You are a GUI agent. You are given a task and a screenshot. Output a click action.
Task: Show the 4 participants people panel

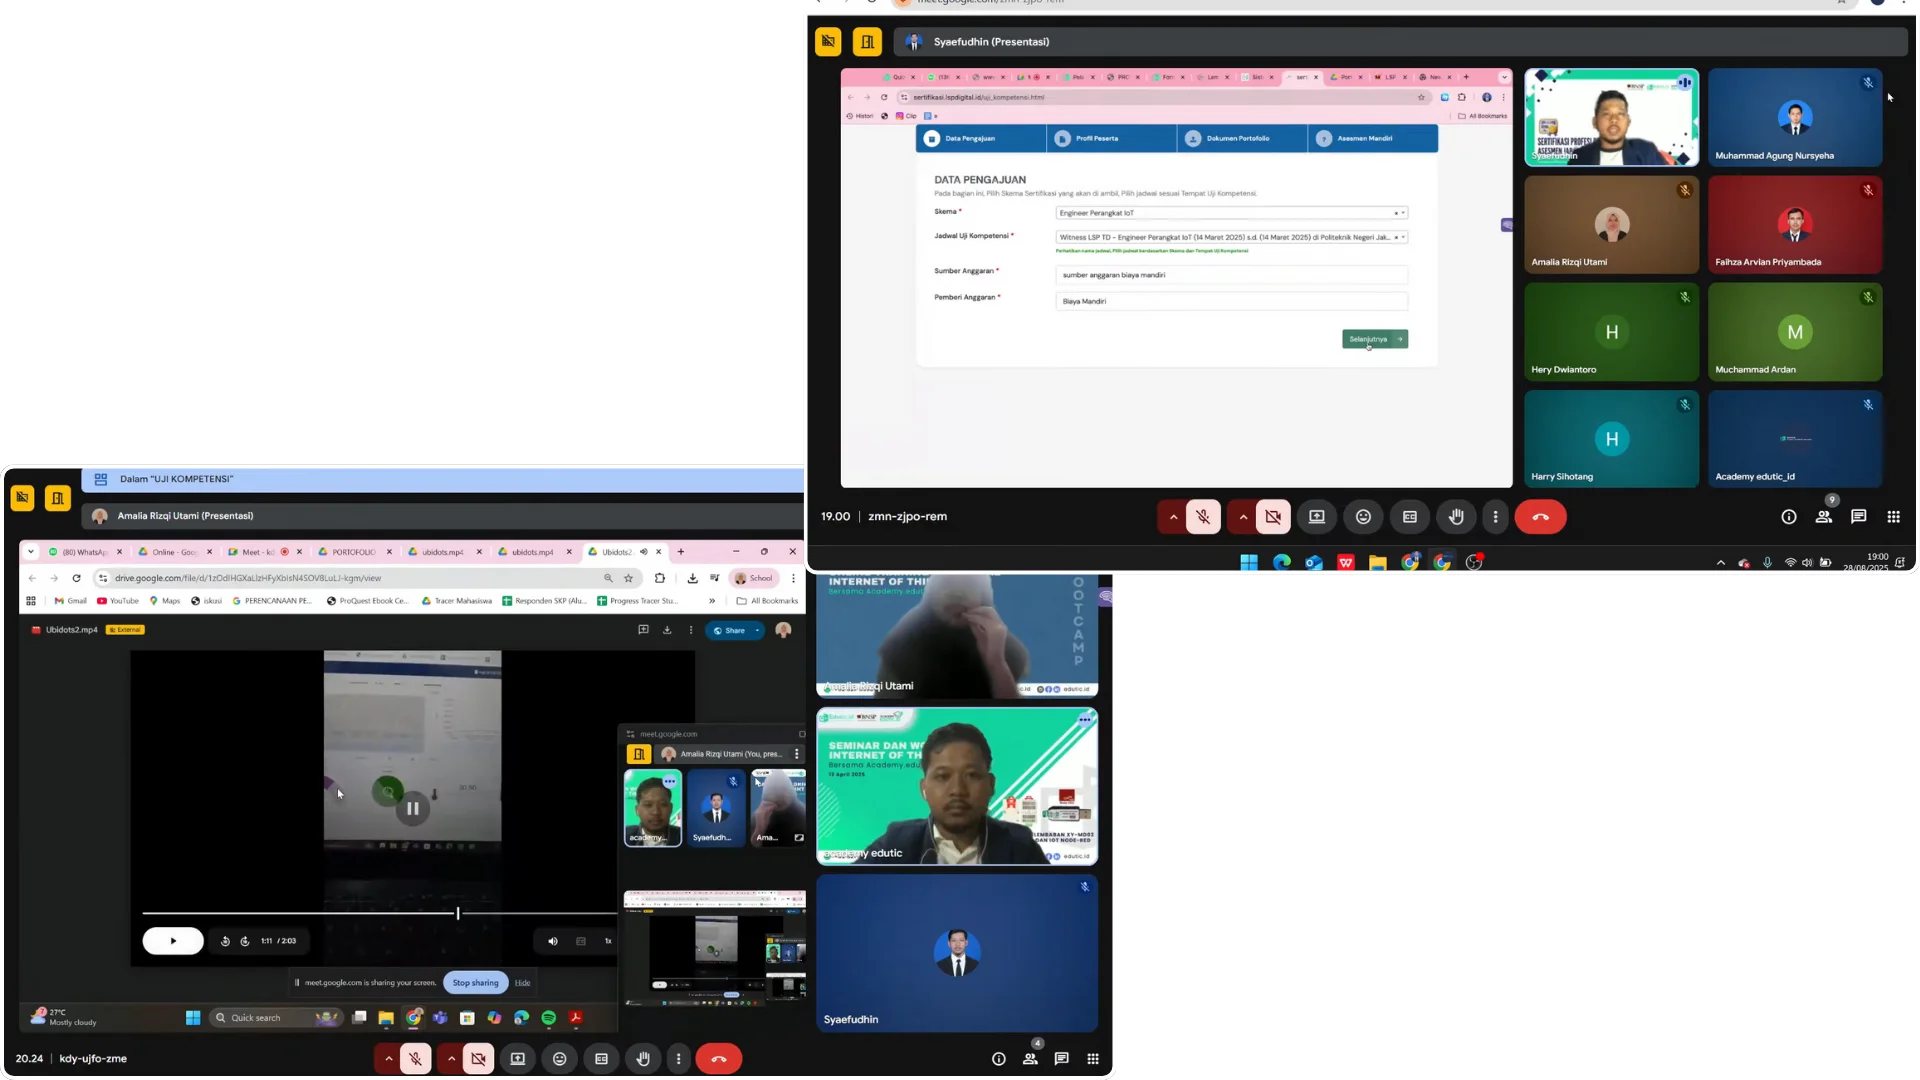(1030, 1059)
